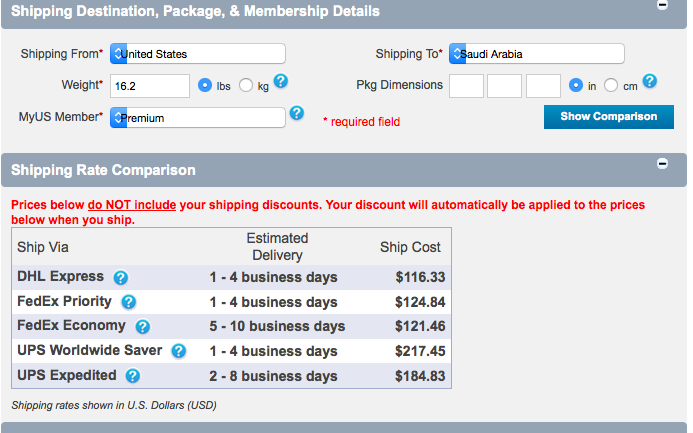Click the help icon beside FedEx Priority
The height and width of the screenshot is (433, 693).
tap(128, 302)
